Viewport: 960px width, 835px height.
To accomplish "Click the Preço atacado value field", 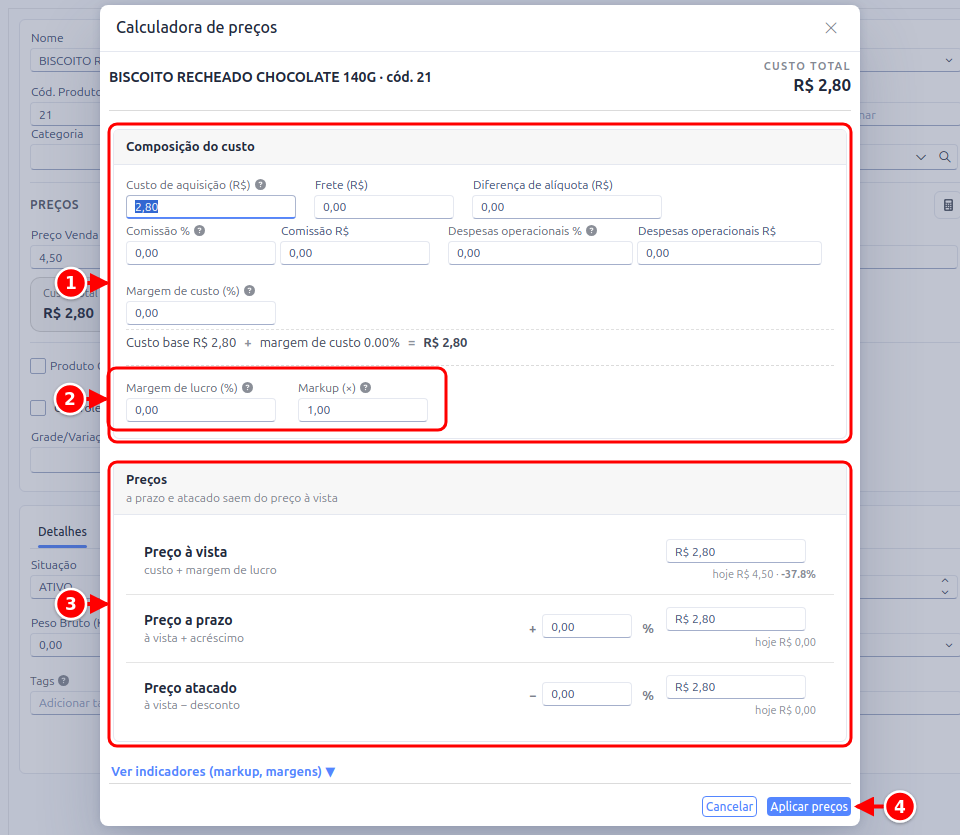I will coord(735,687).
